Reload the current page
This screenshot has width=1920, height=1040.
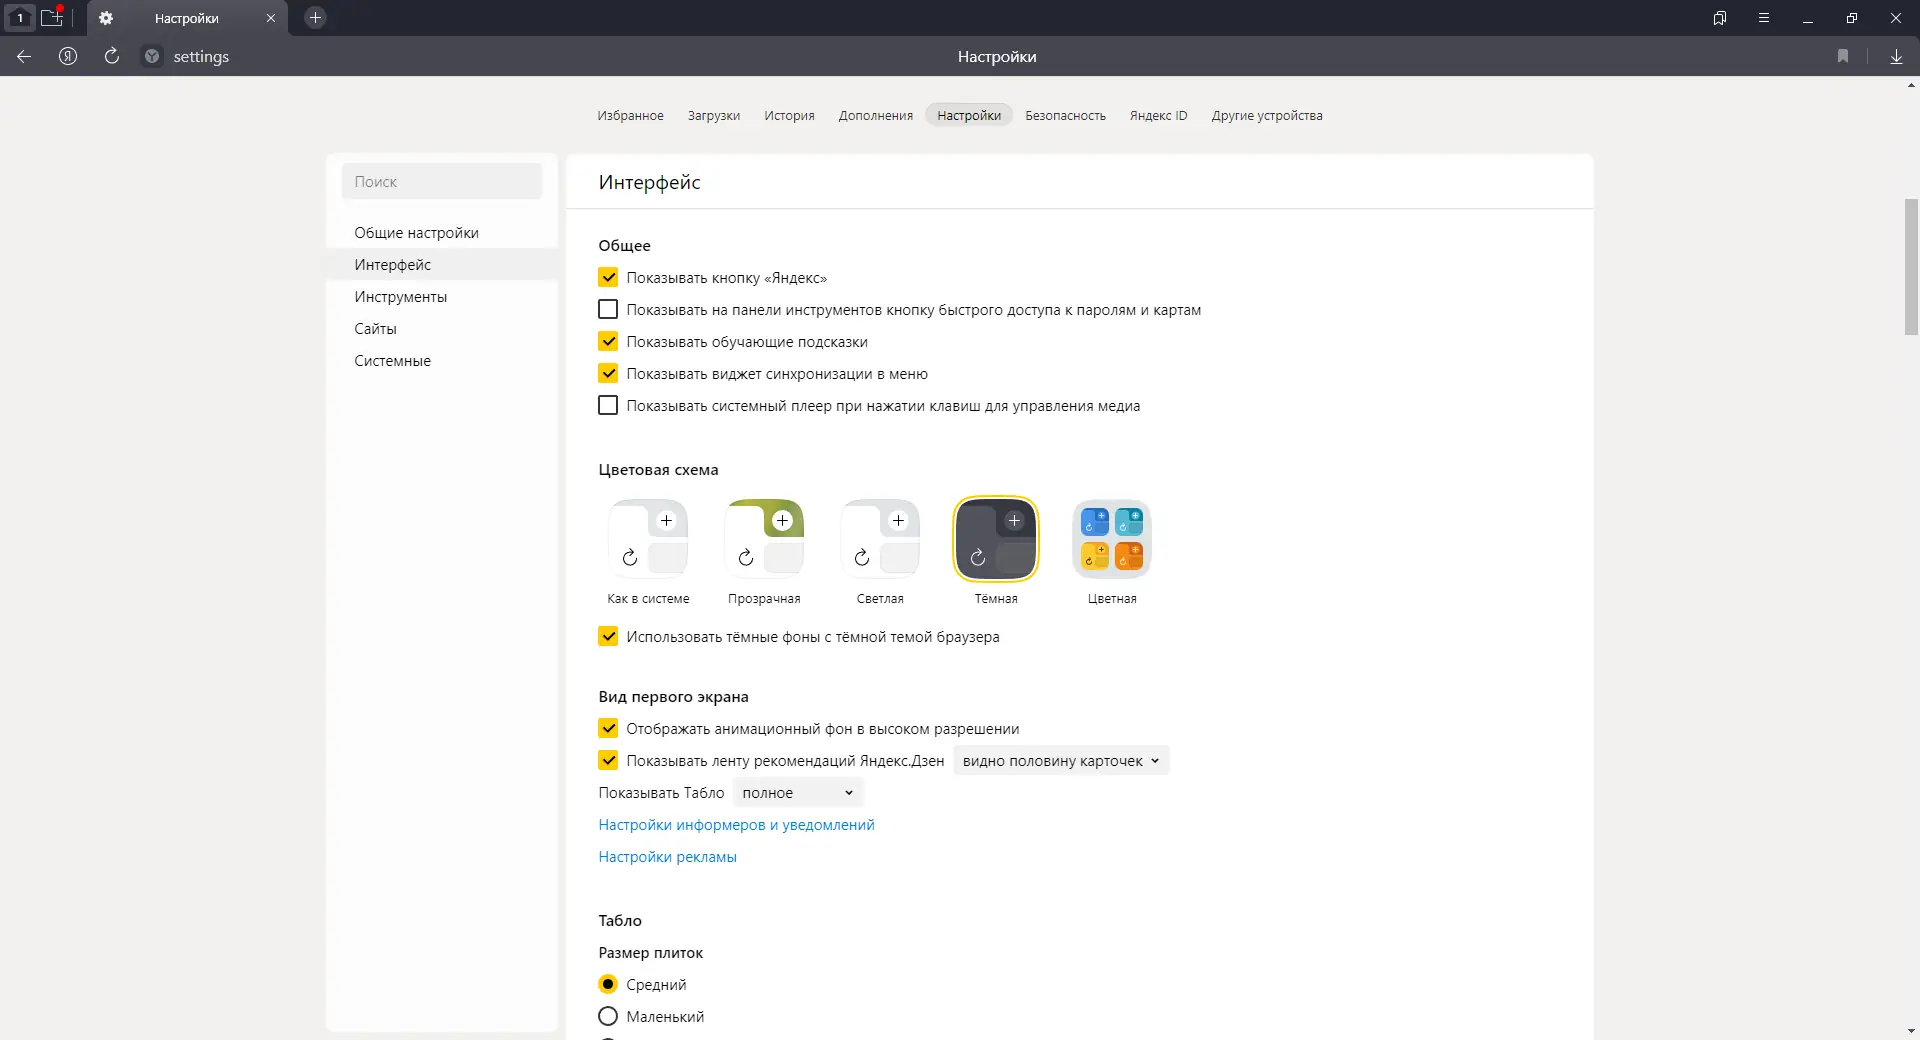(x=112, y=57)
